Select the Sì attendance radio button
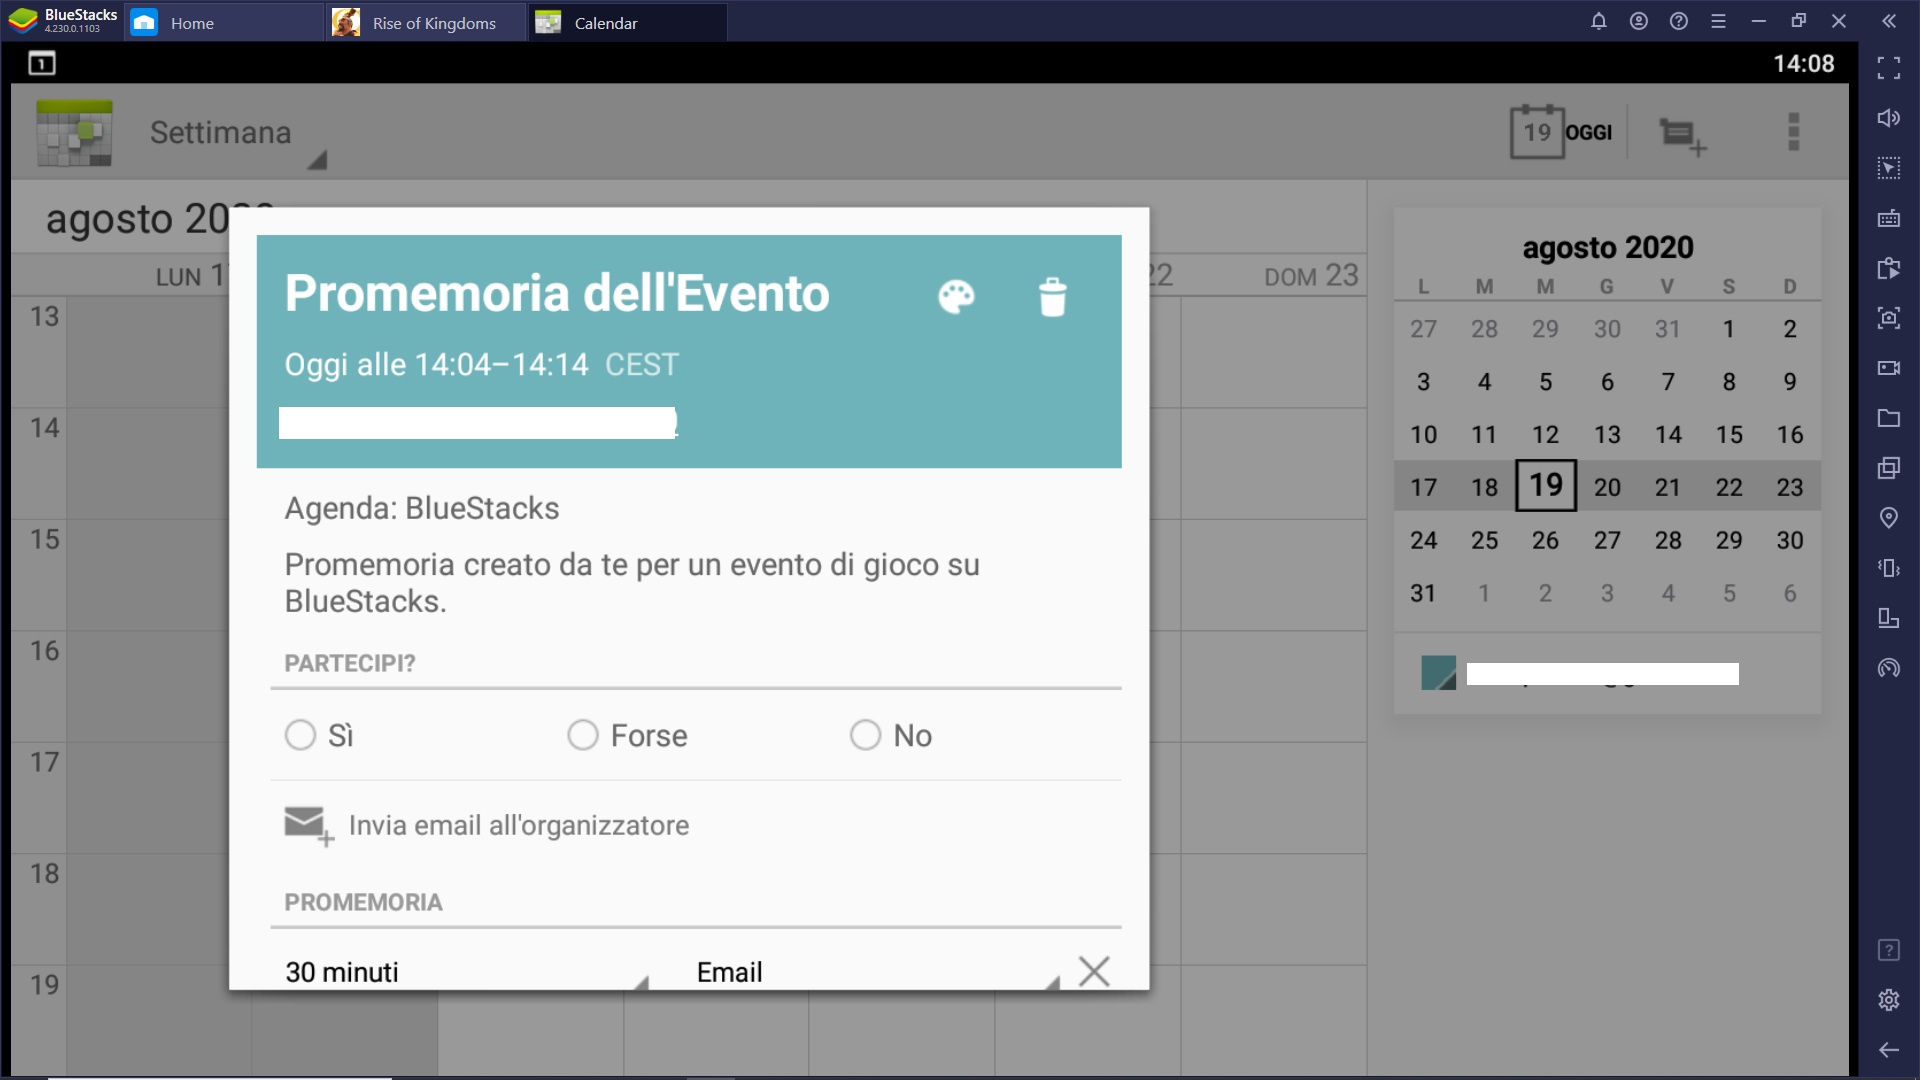 pos(300,735)
